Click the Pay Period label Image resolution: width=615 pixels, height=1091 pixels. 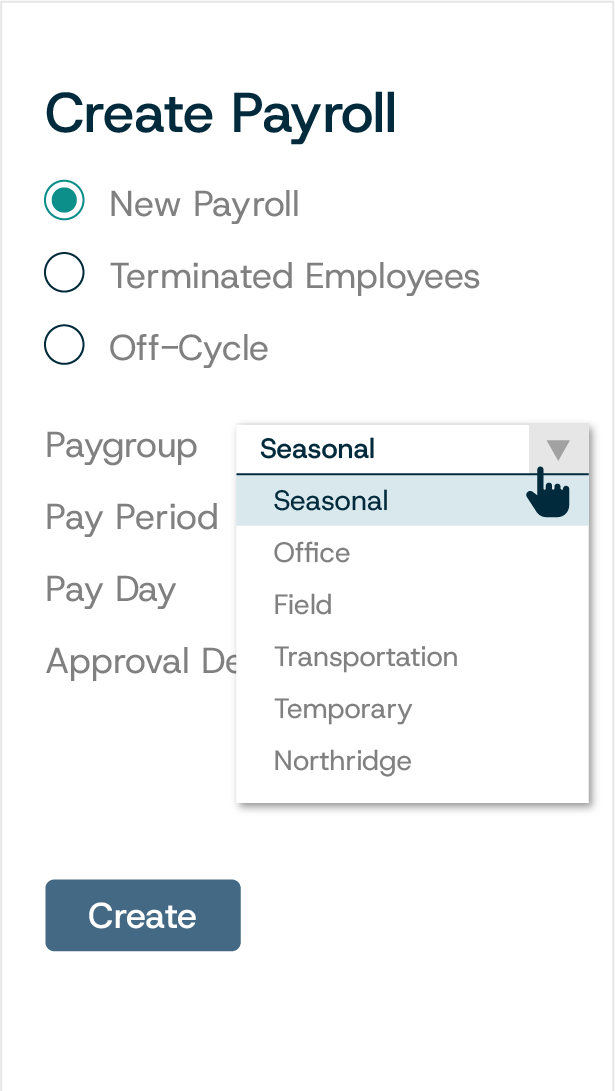[131, 518]
